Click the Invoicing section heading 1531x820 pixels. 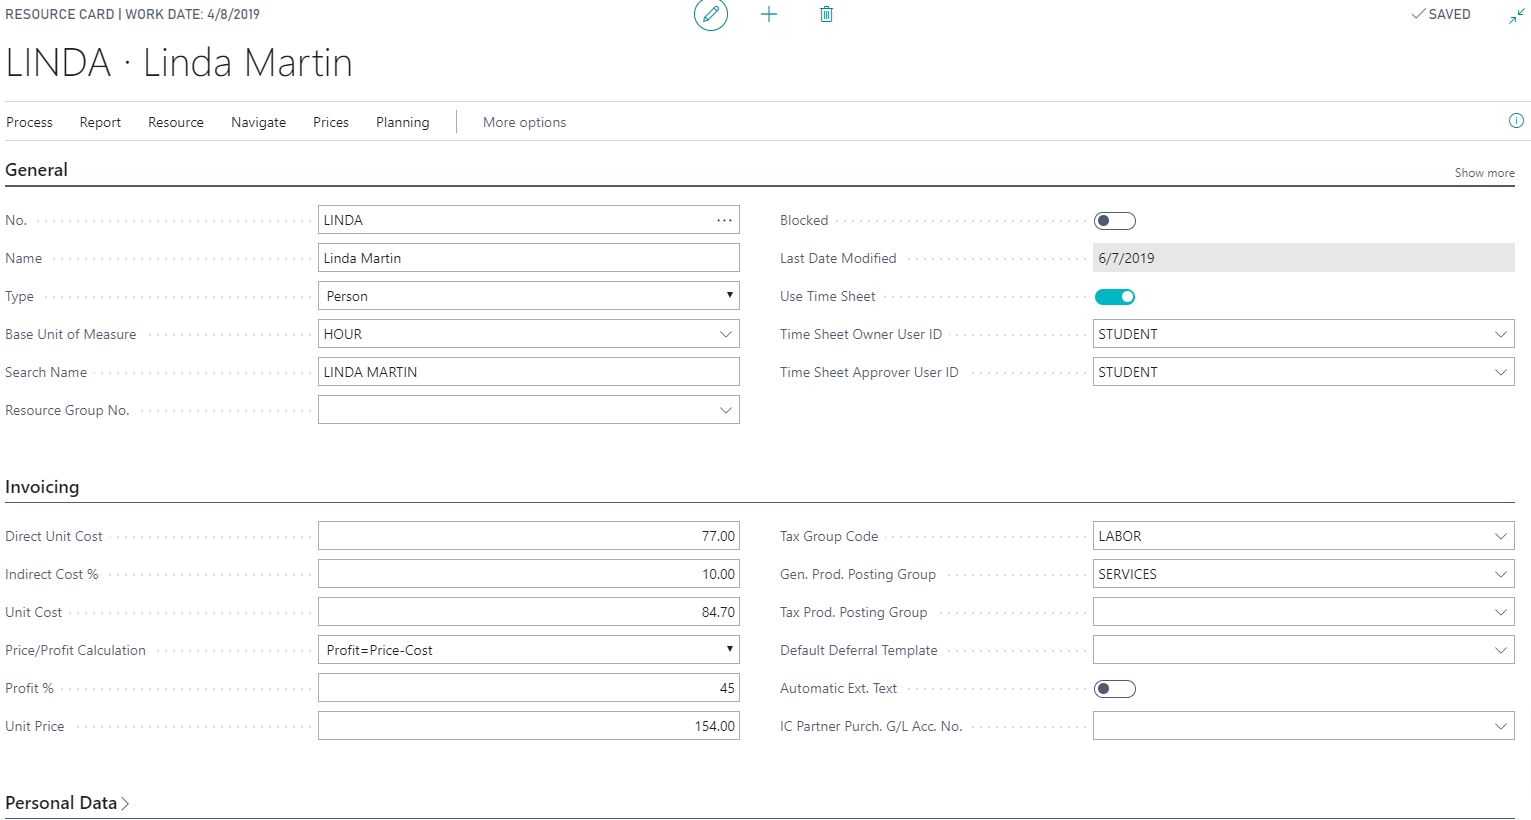[x=42, y=487]
